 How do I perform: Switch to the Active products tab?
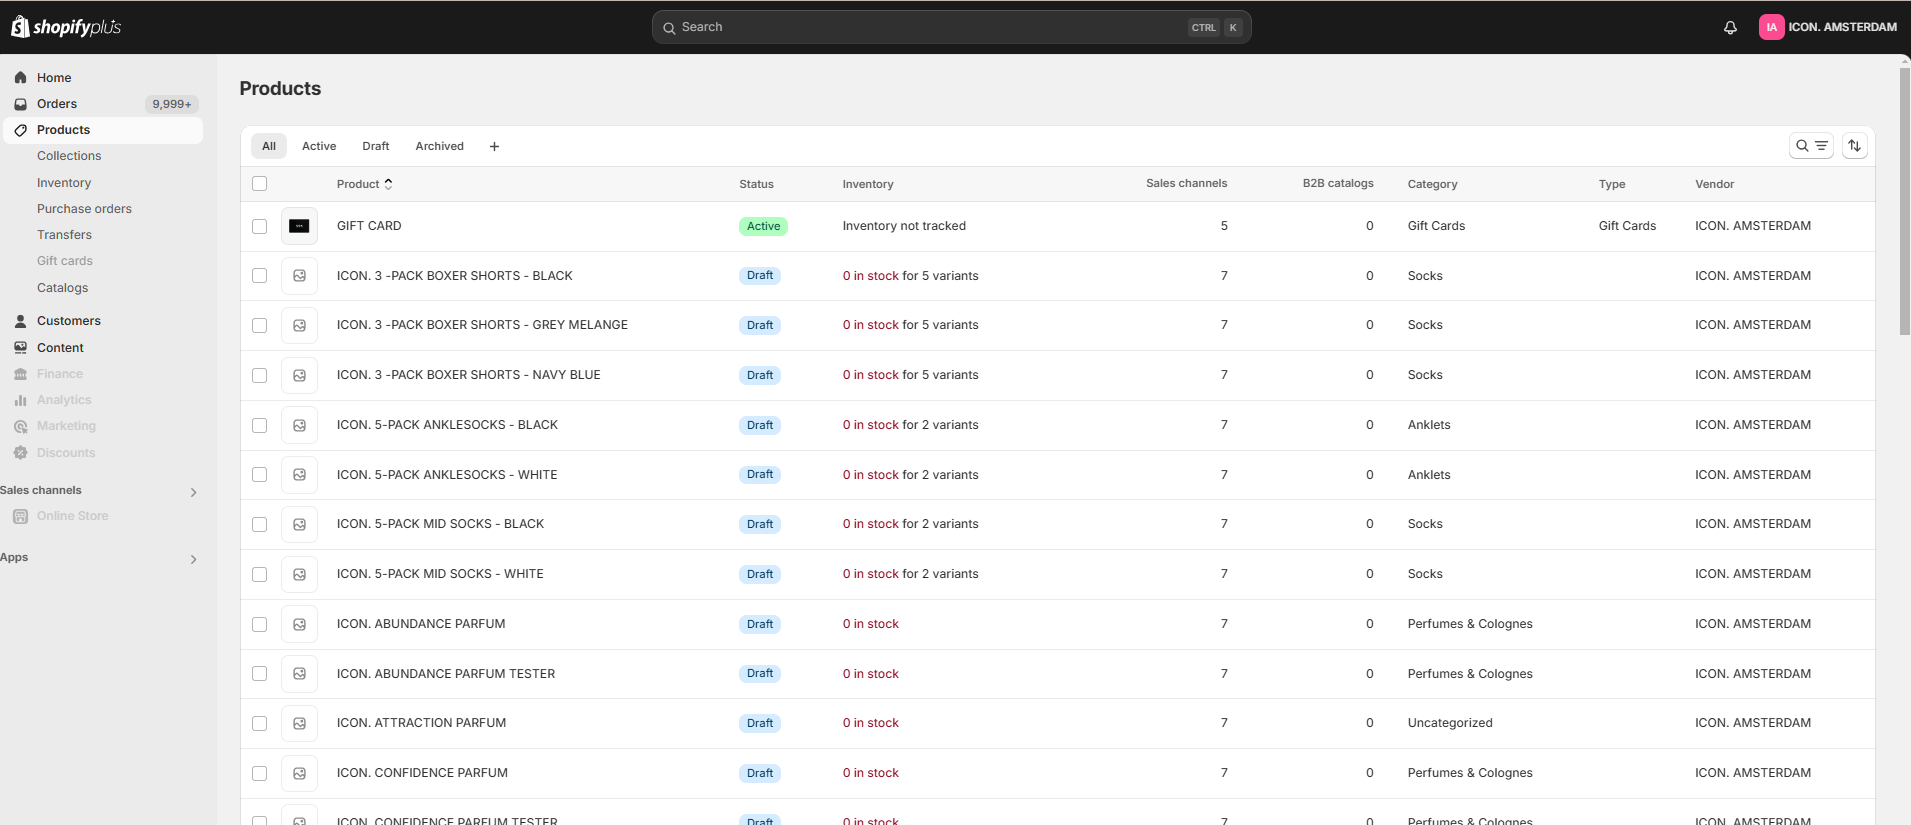[319, 146]
